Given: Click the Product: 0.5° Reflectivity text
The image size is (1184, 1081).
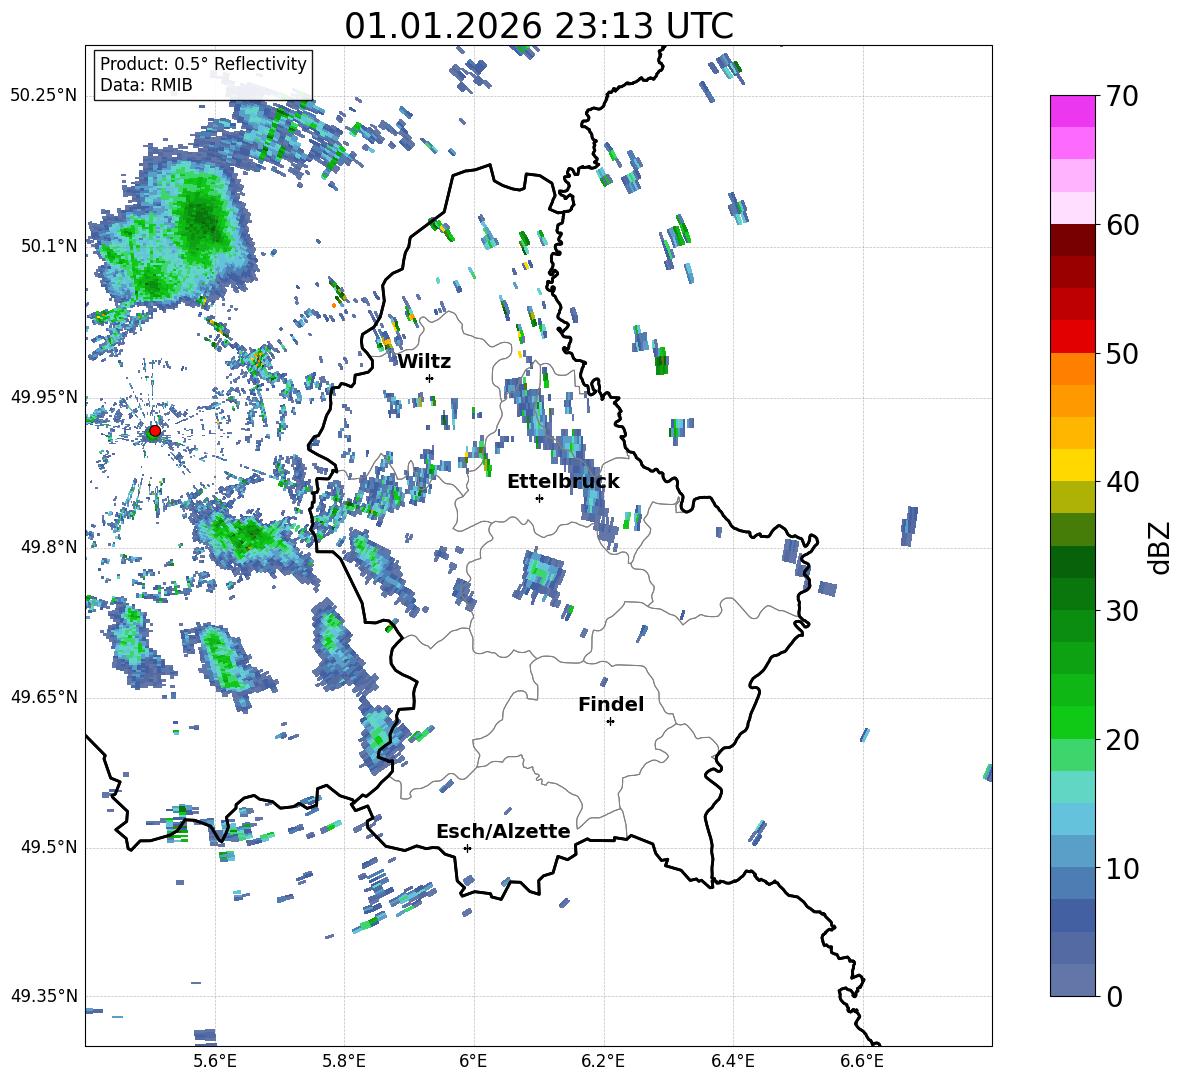Looking at the screenshot, I should pos(203,64).
